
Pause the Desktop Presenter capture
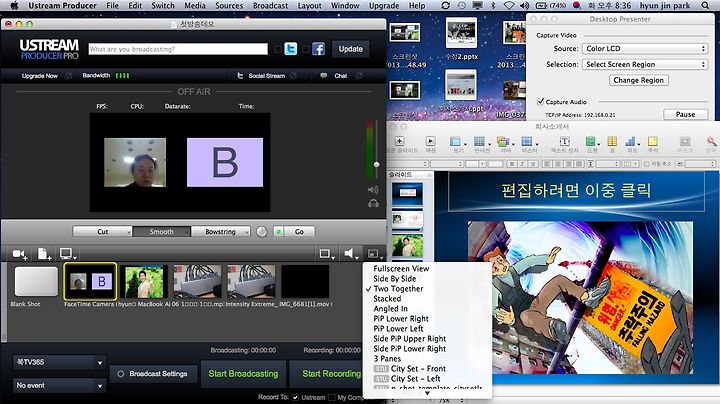pyautogui.click(x=685, y=114)
